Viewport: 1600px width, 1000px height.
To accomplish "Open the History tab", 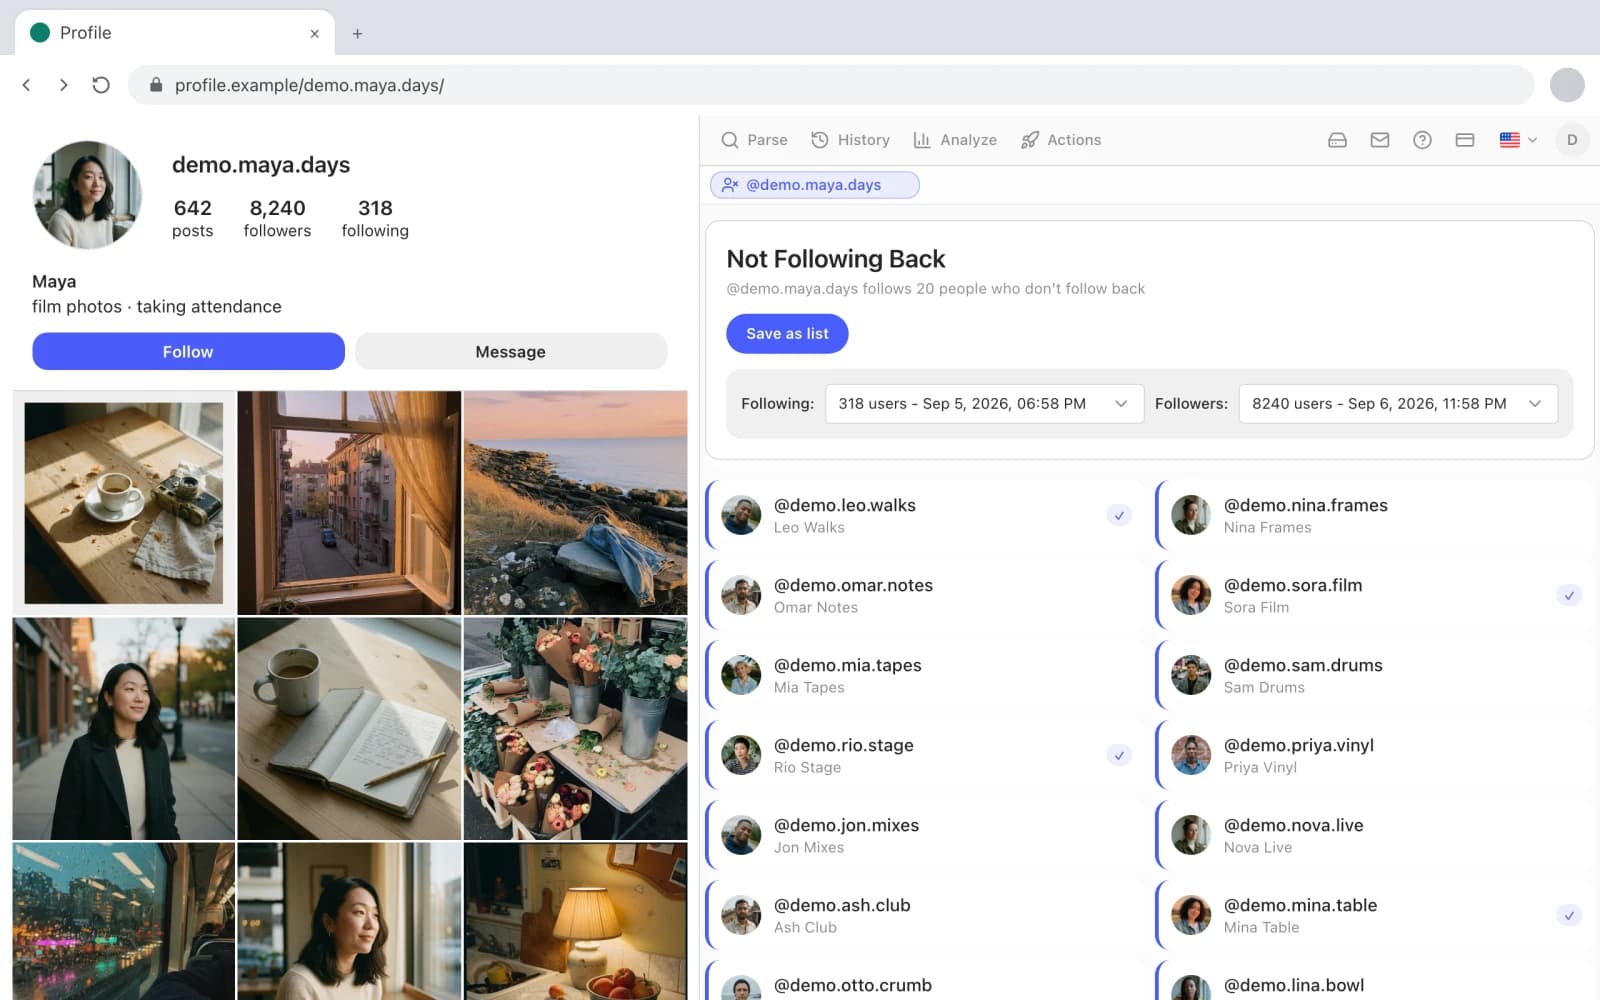I will pos(850,140).
